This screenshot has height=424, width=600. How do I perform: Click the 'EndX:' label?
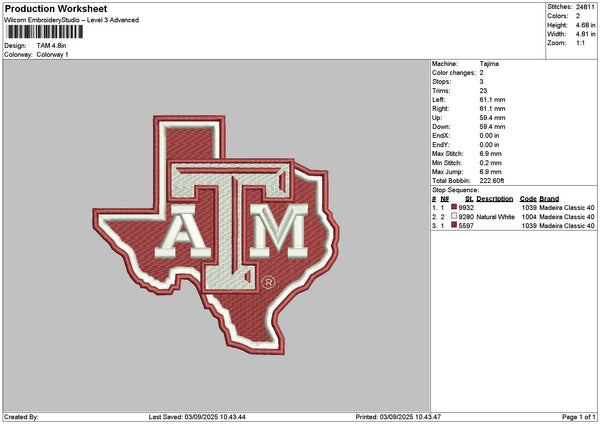coord(441,136)
